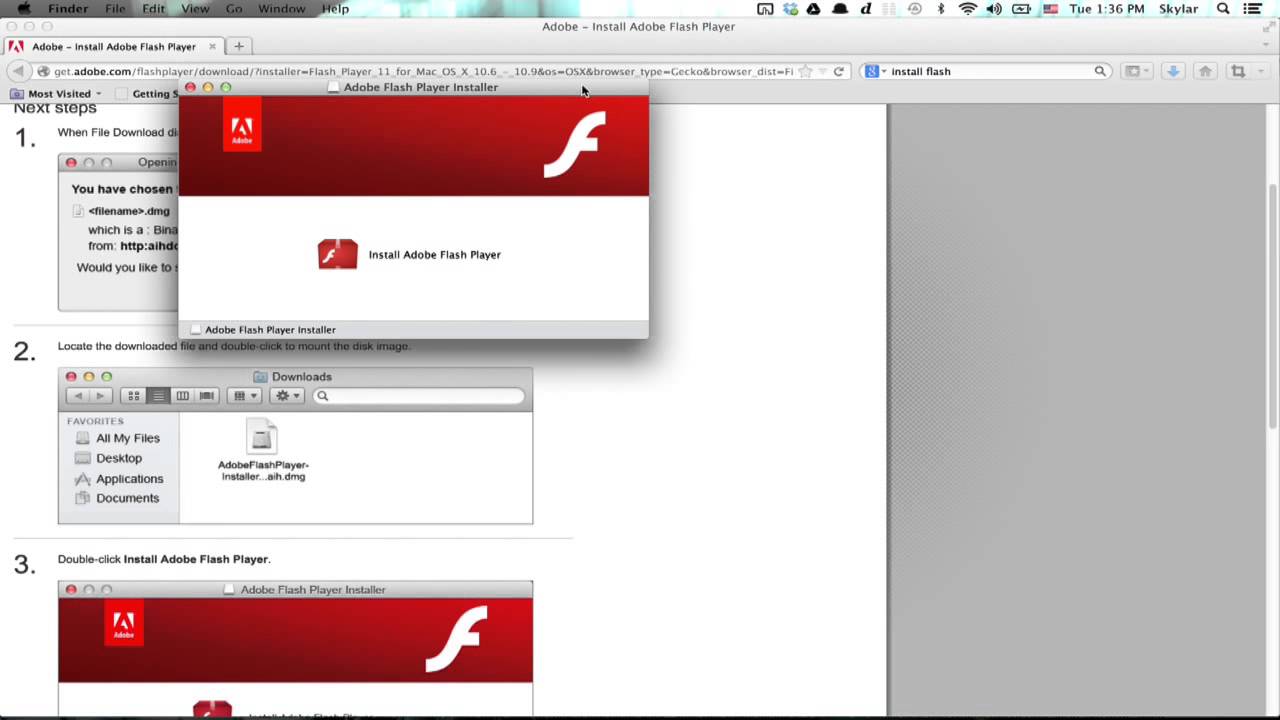1280x720 pixels.
Task: Click the Flash logo in installer banner
Action: 575,145
